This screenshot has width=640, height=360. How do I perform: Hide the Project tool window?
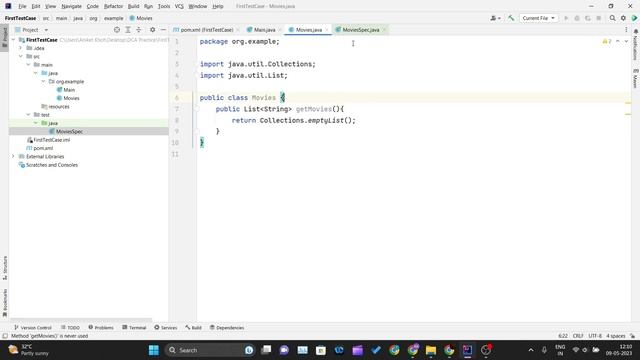tap(163, 30)
